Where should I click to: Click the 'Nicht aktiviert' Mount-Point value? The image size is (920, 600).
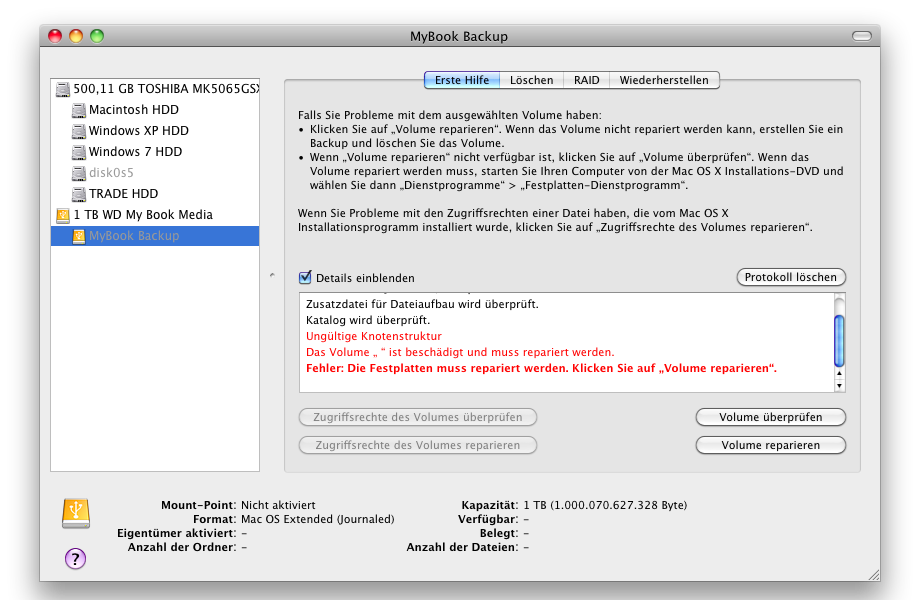tap(278, 505)
